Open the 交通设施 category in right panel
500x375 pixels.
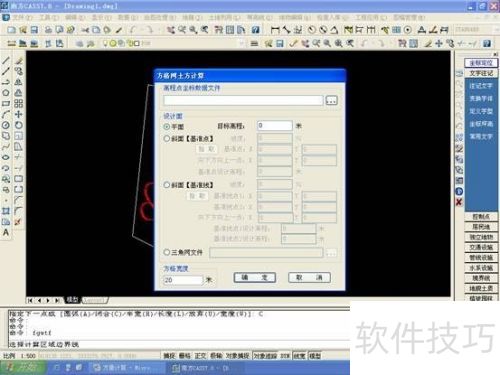[481, 247]
